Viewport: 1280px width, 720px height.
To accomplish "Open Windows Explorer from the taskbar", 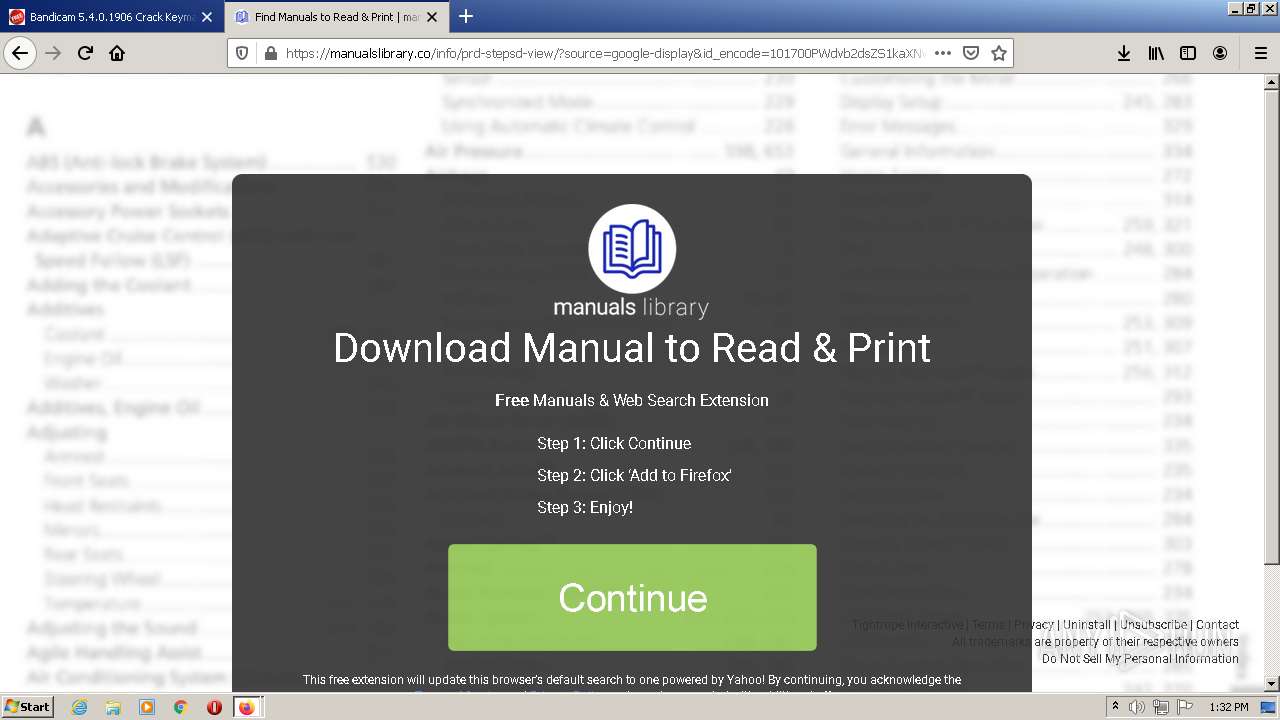I will pos(113,707).
